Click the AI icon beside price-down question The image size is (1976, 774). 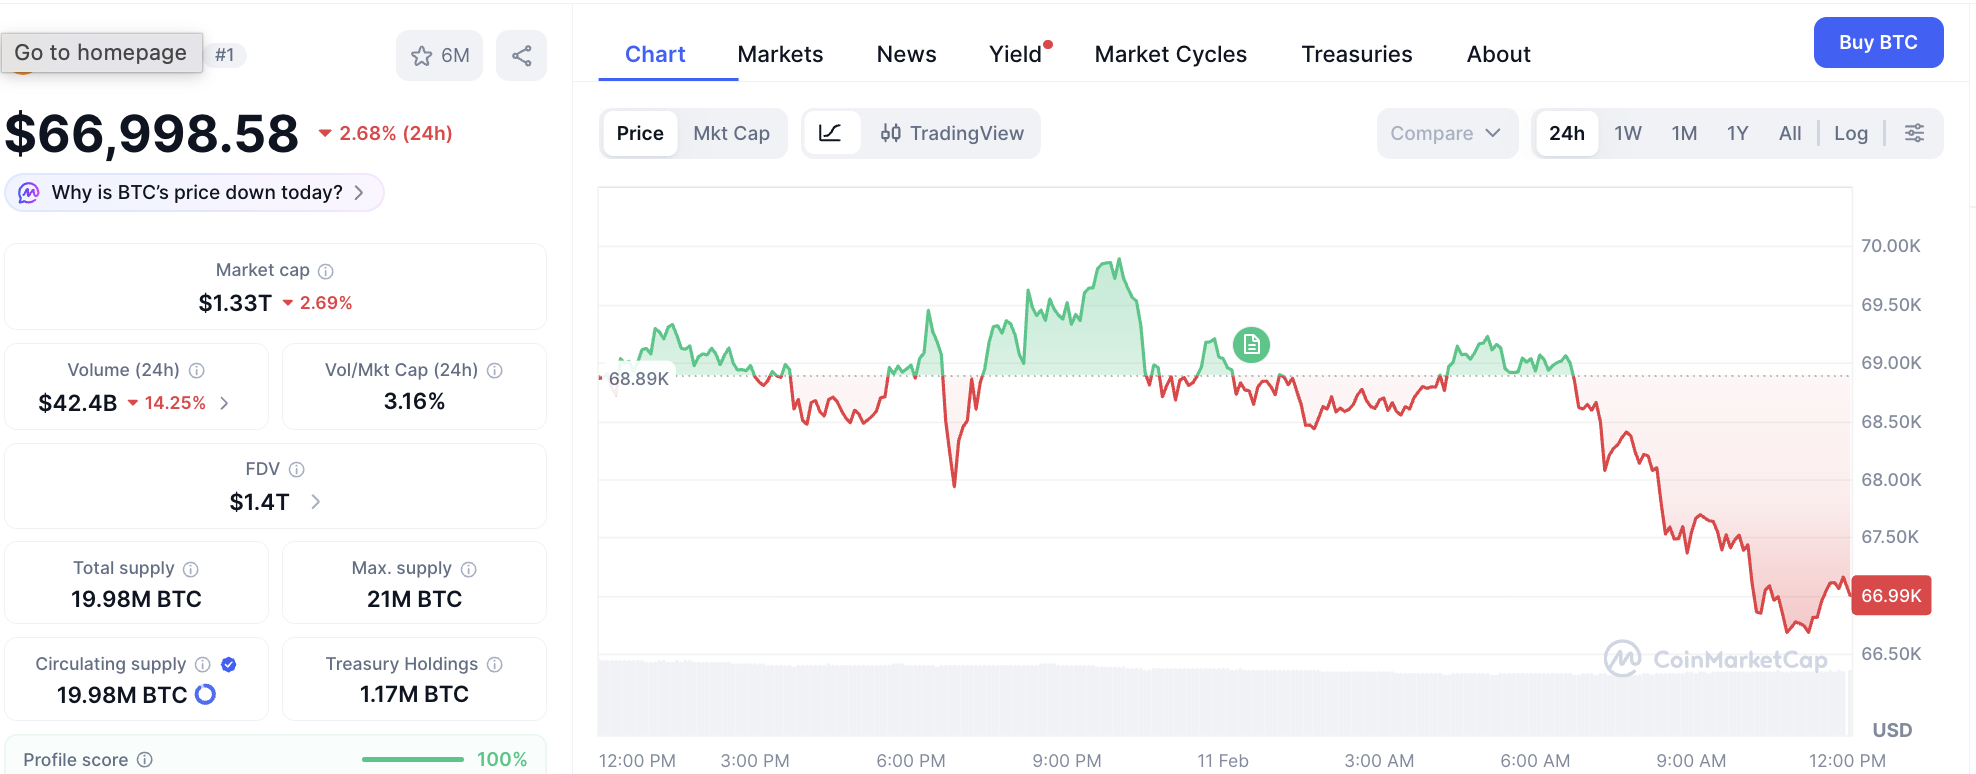tap(29, 192)
